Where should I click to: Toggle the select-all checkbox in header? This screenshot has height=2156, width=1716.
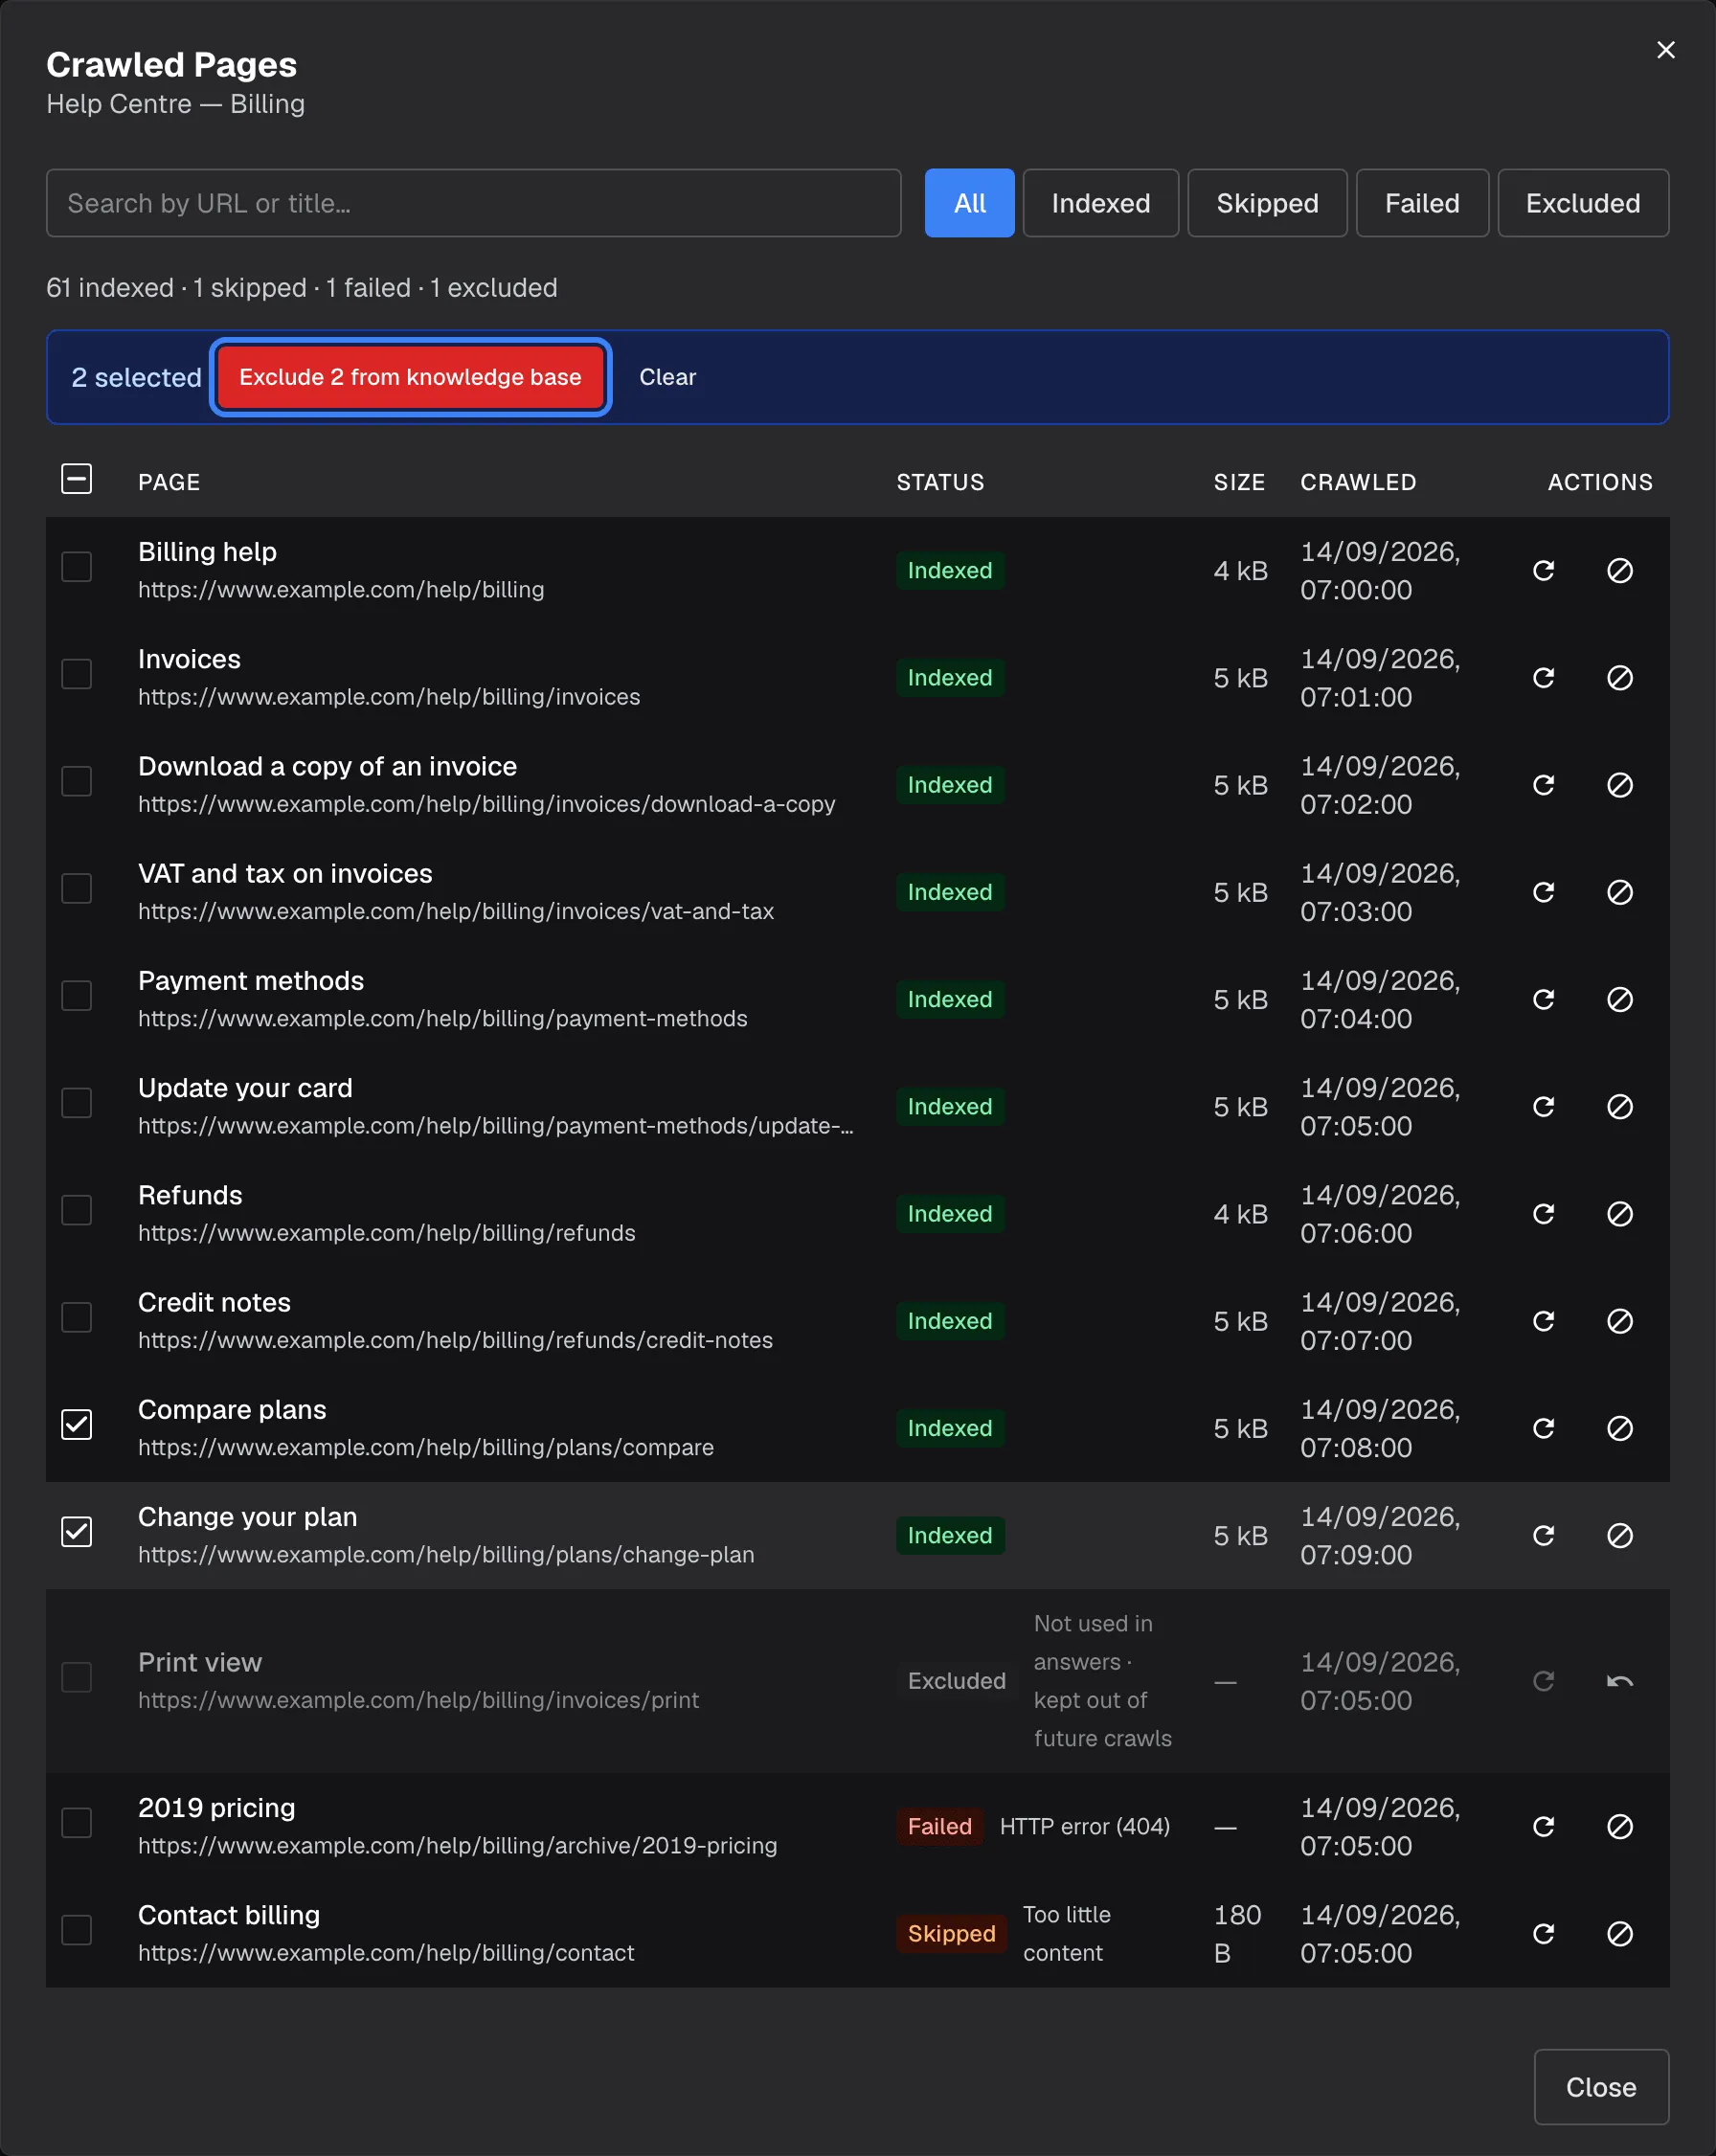click(77, 478)
